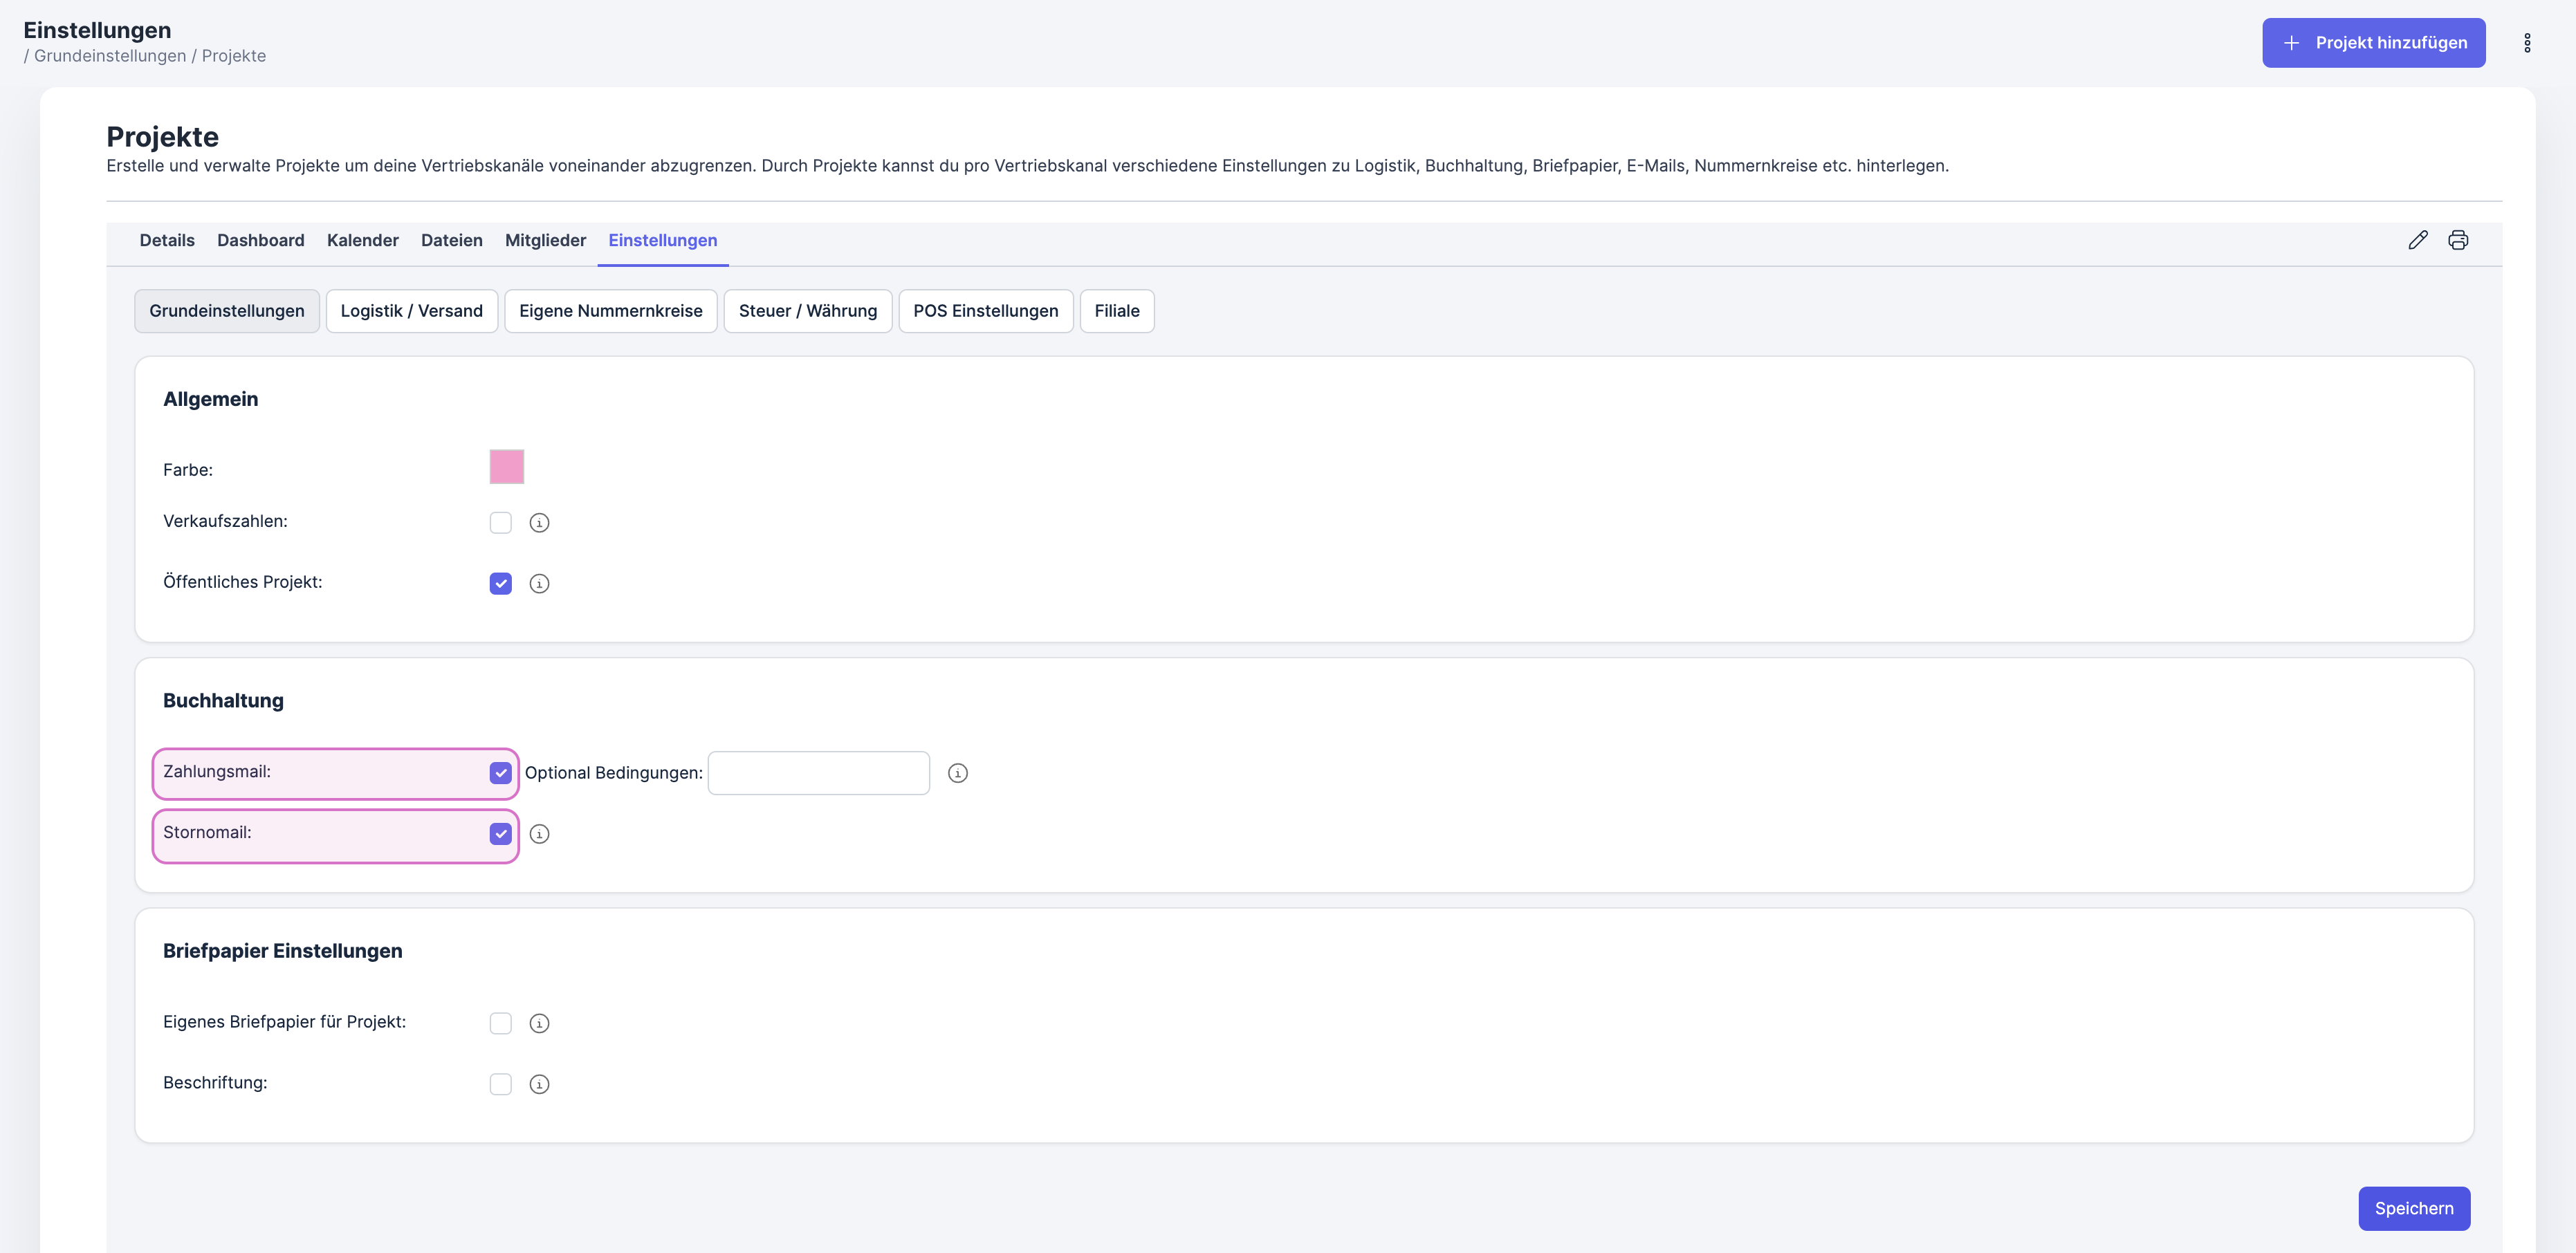Click the printer icon

(2457, 240)
